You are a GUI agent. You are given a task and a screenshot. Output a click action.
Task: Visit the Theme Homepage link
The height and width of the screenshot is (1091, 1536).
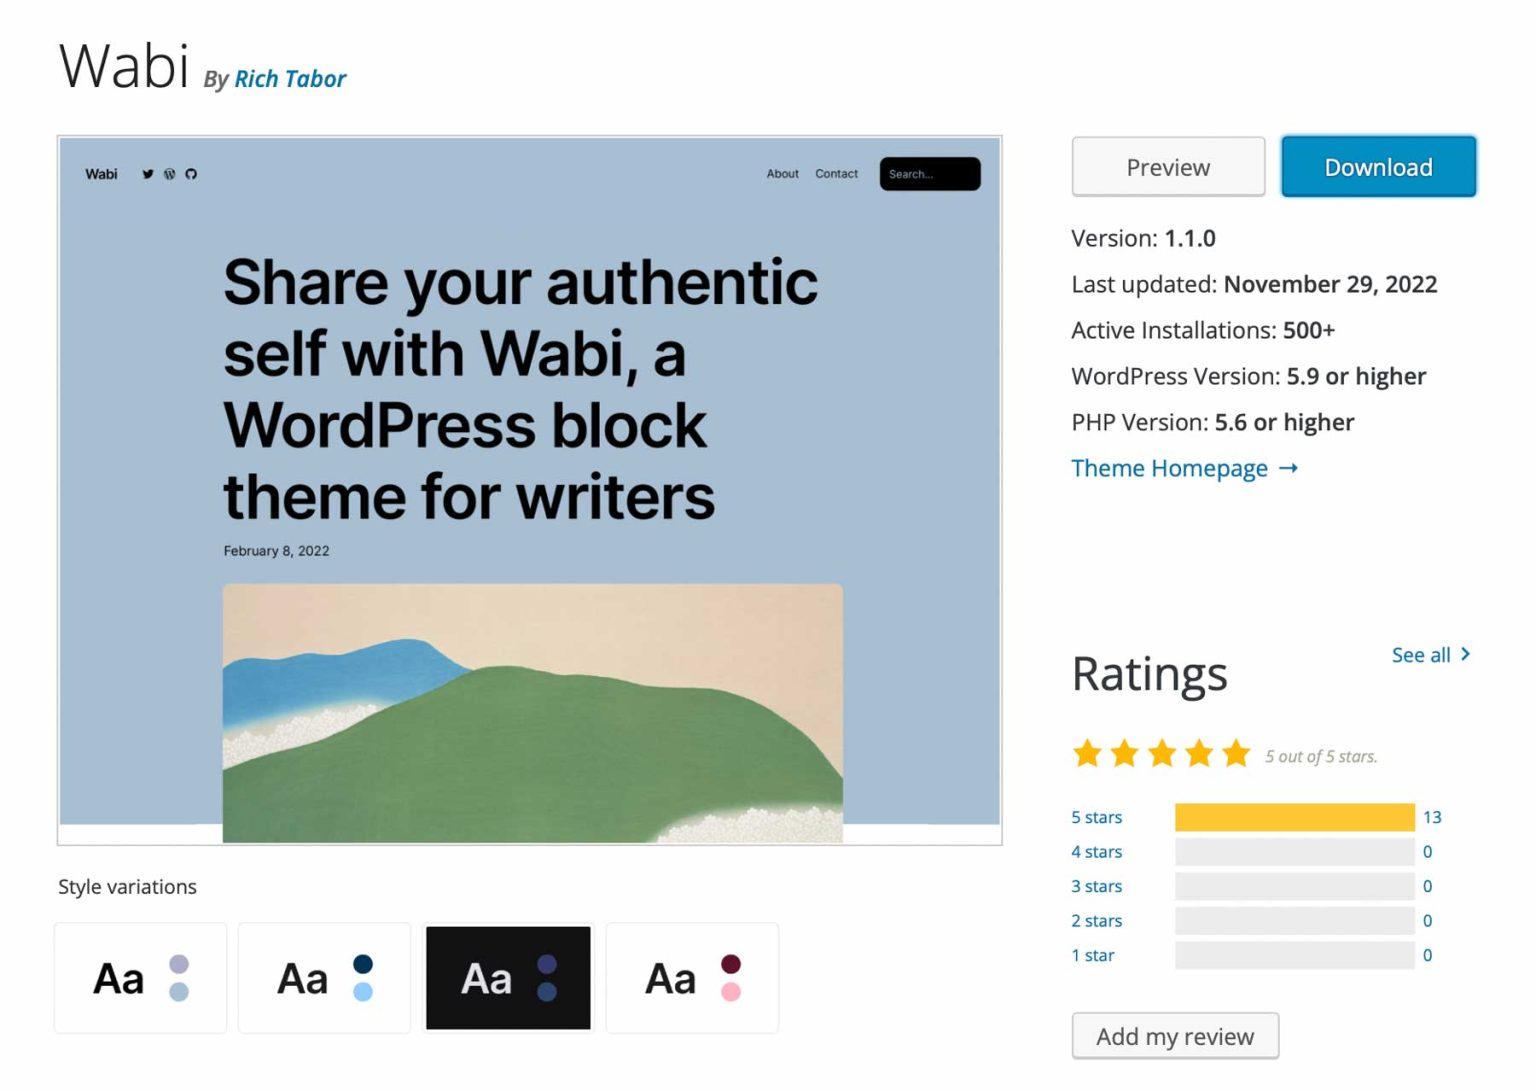point(1167,467)
